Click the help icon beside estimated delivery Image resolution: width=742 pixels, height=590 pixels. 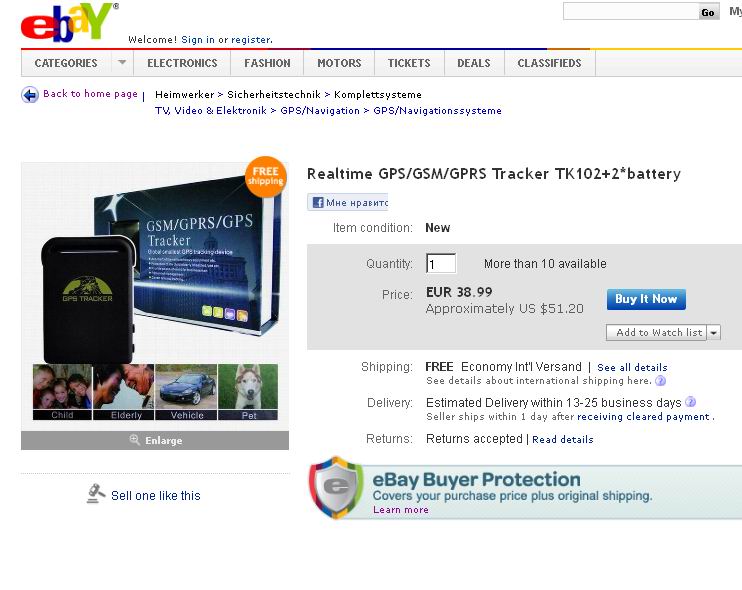pos(690,402)
